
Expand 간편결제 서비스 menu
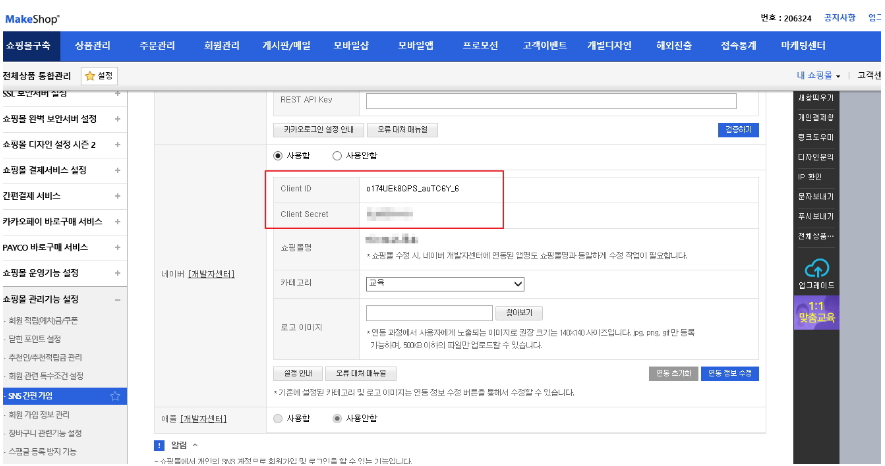117,196
